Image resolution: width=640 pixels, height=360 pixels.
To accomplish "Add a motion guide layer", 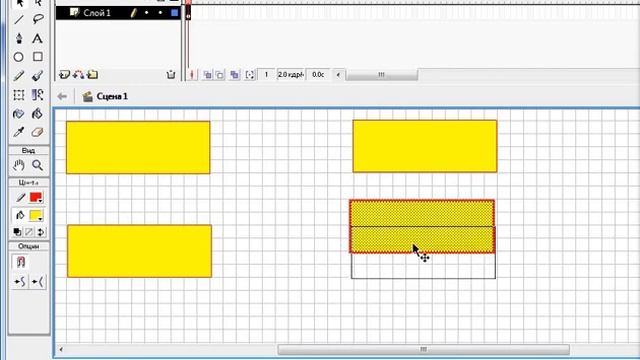I will [78, 75].
